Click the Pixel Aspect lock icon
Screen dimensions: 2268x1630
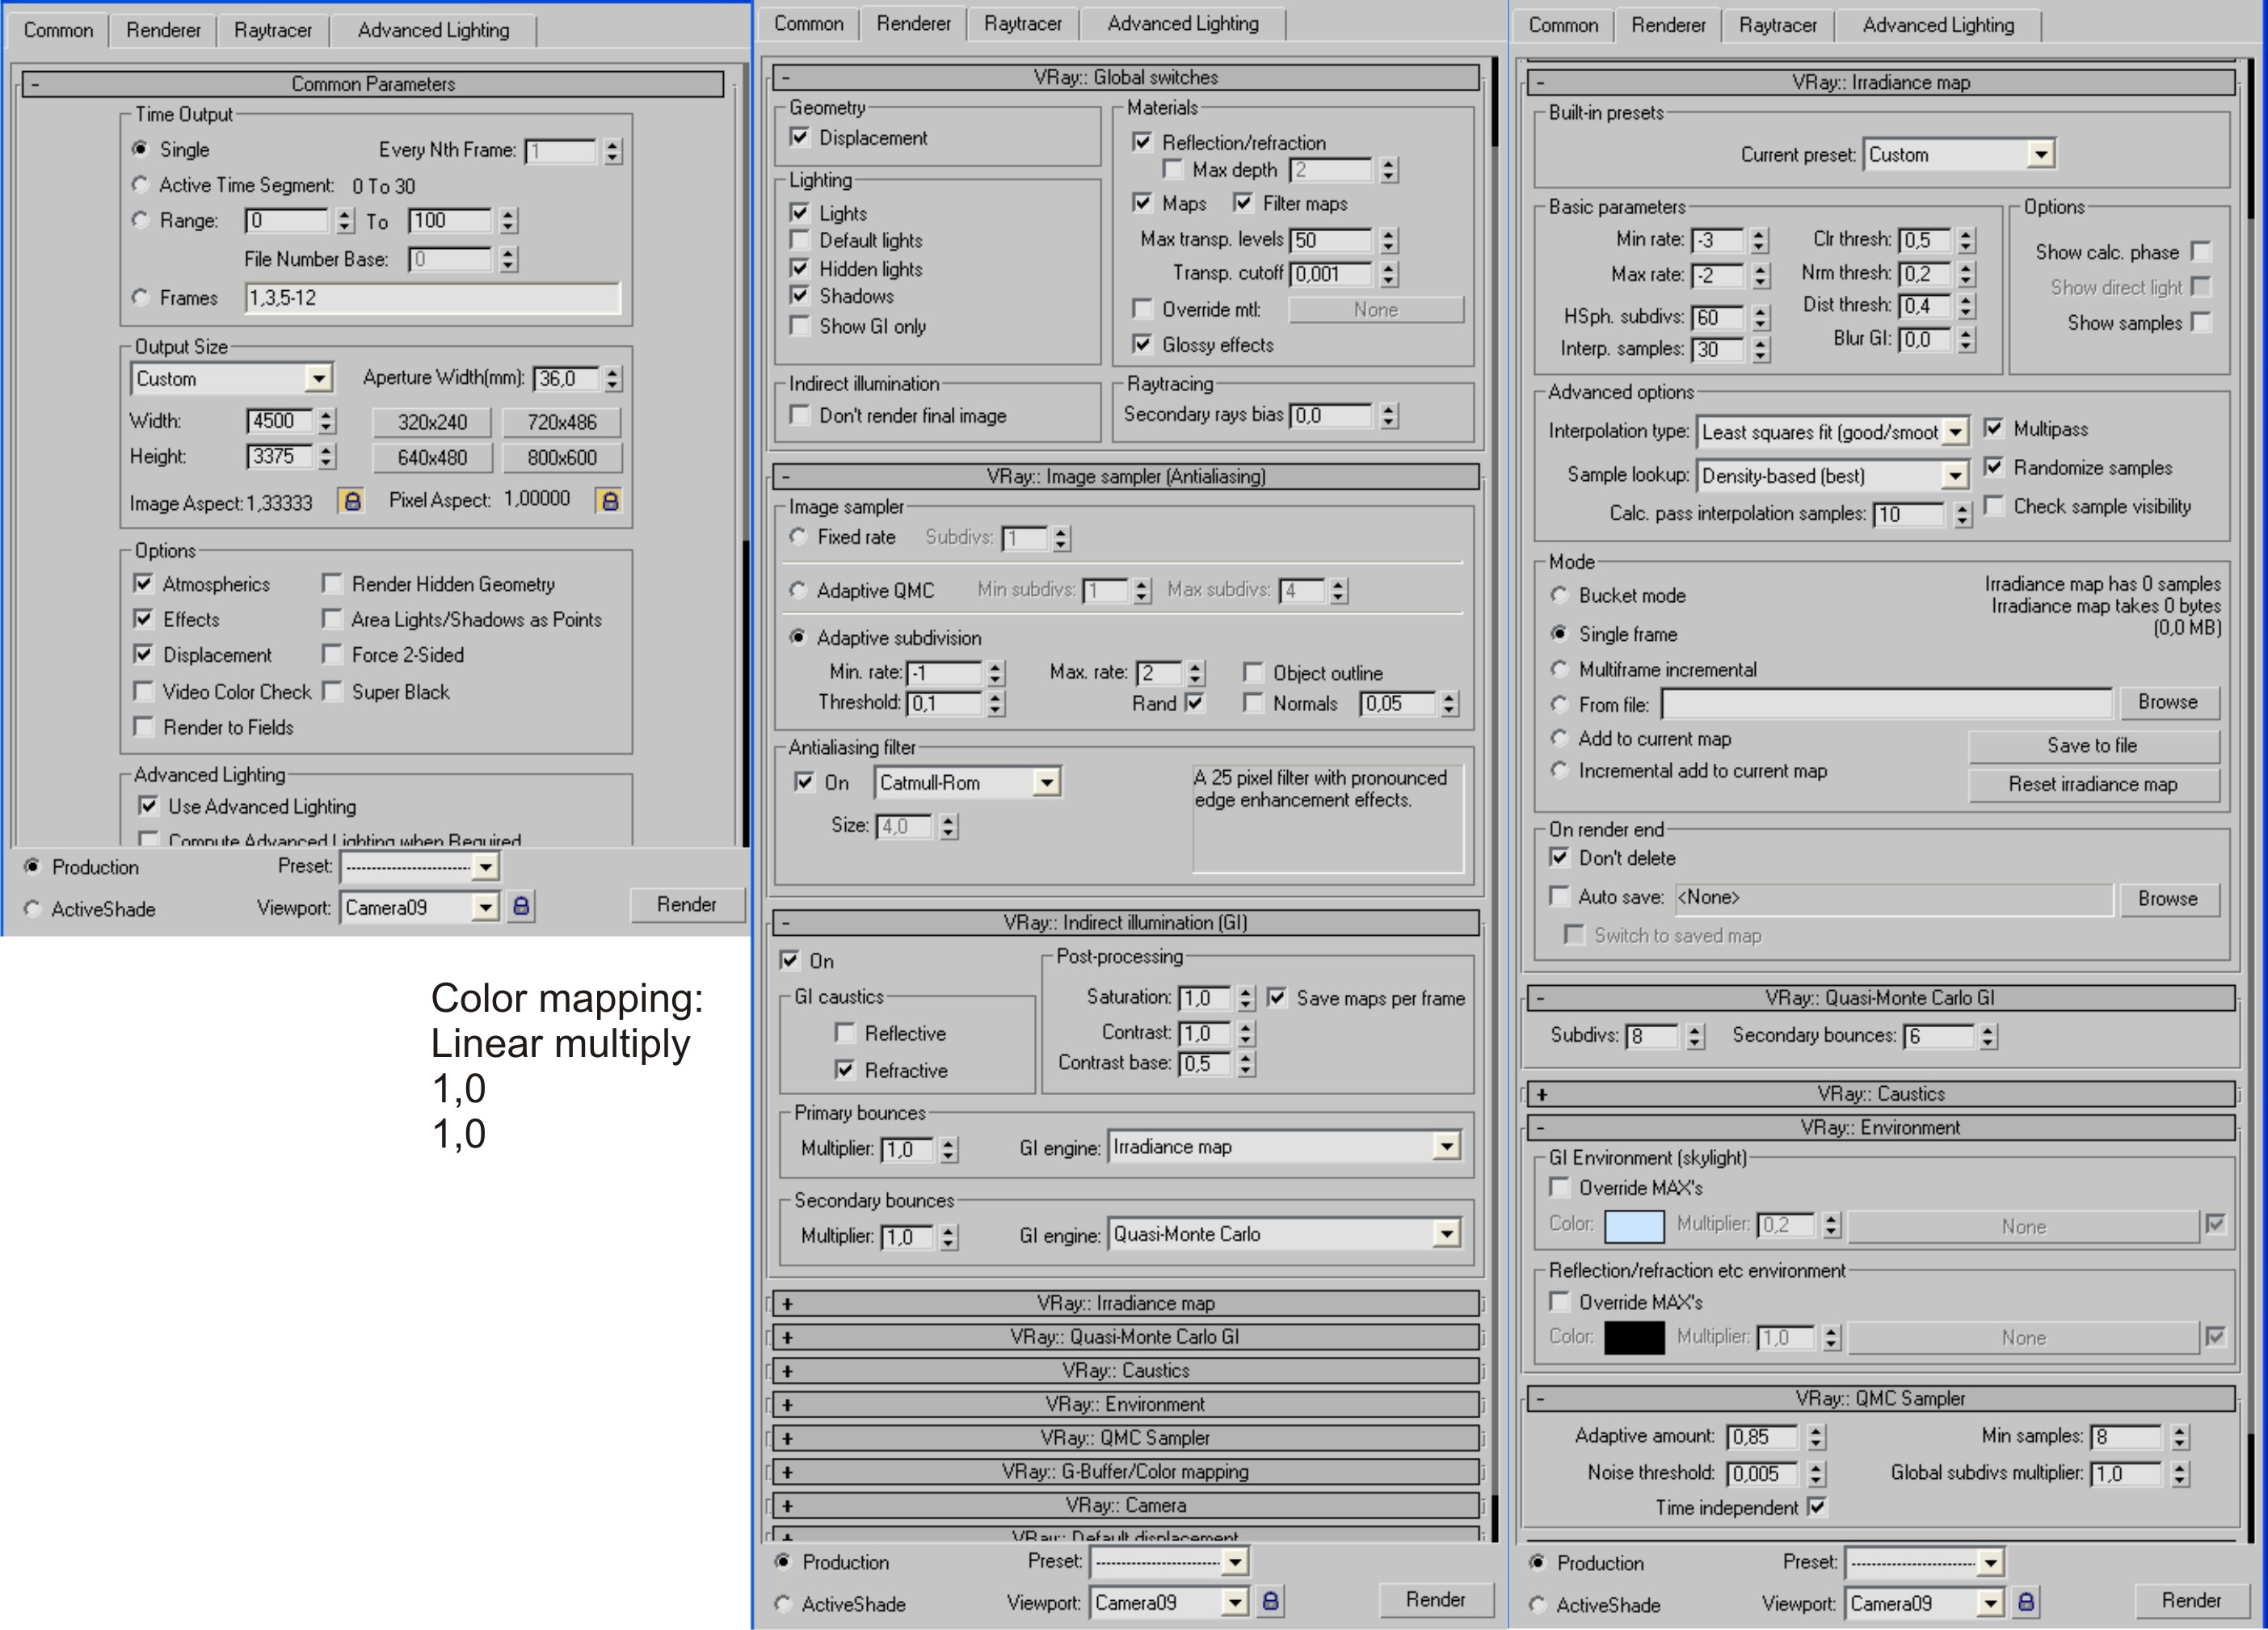[x=609, y=500]
